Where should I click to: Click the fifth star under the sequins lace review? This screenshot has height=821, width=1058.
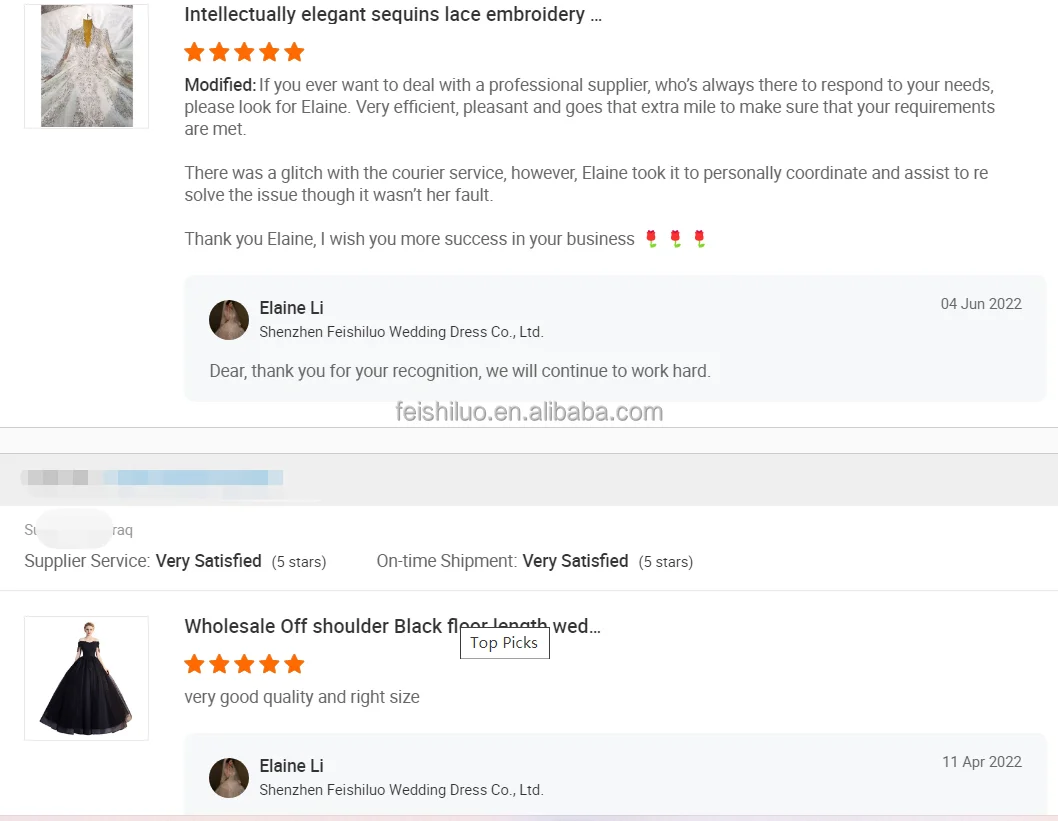[x=294, y=52]
